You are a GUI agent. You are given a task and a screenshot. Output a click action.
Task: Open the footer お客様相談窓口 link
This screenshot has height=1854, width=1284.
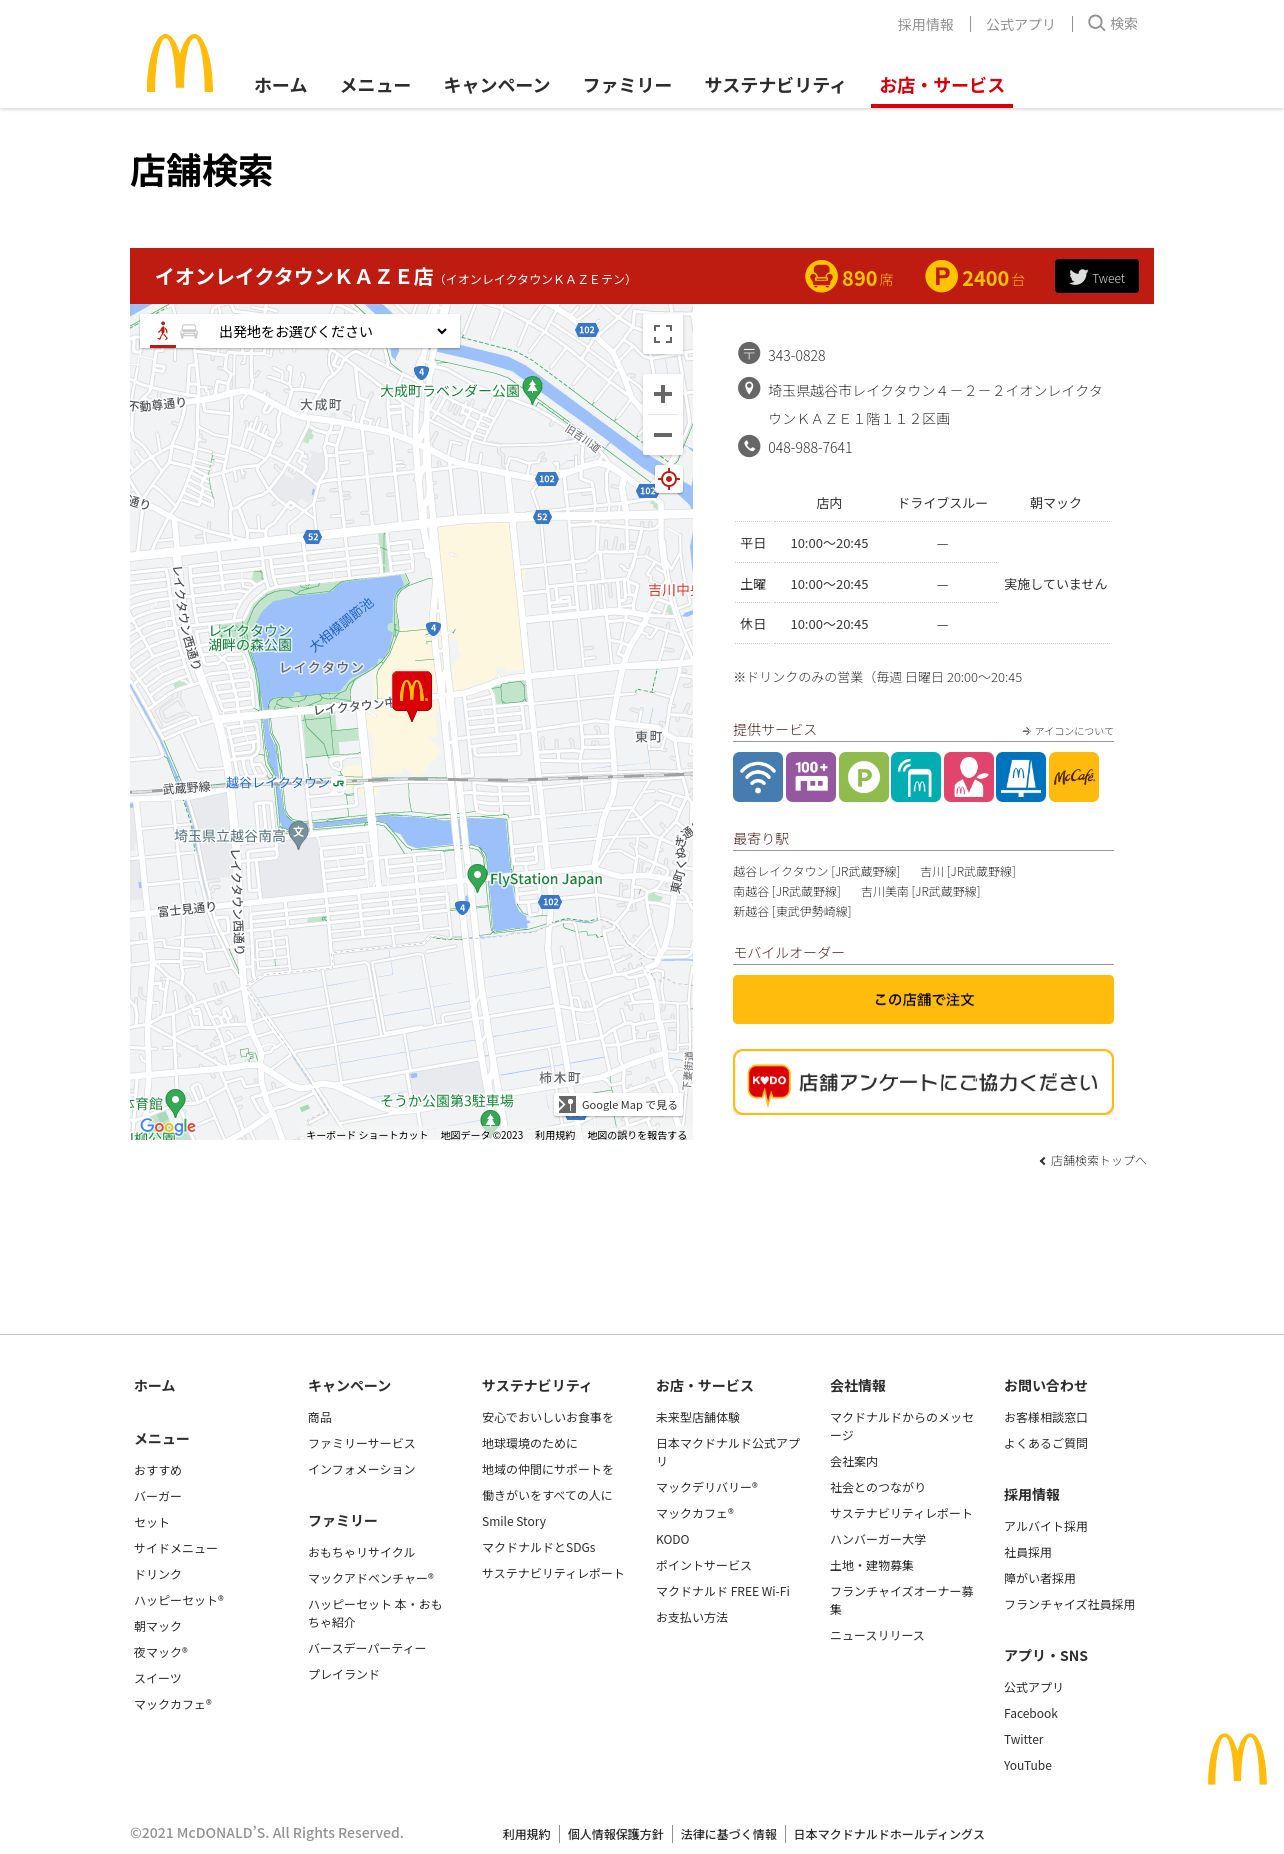[1046, 1417]
